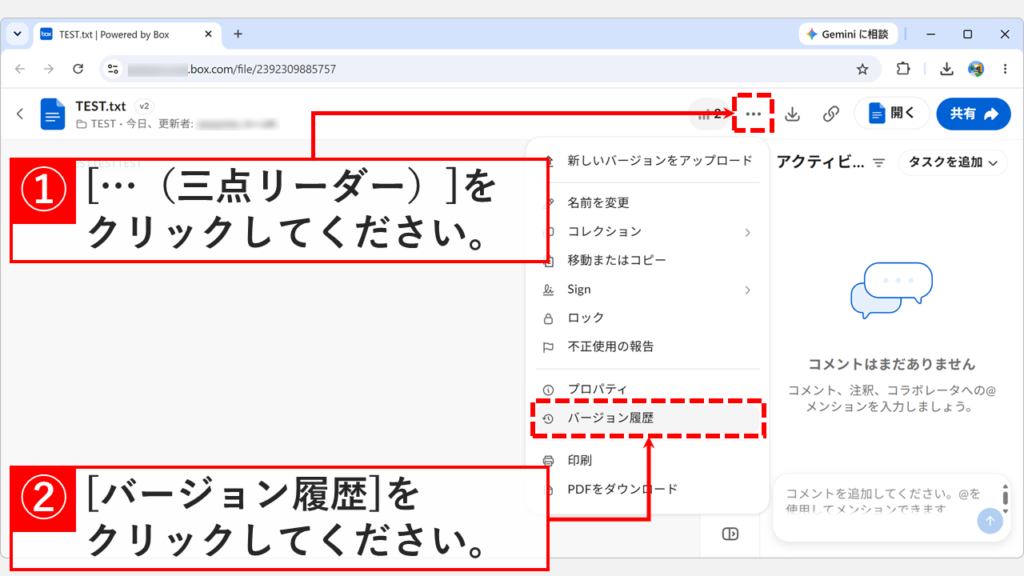Select 不正使用の報告 menu item
Viewport: 1024px width, 576px height.
tap(648, 346)
